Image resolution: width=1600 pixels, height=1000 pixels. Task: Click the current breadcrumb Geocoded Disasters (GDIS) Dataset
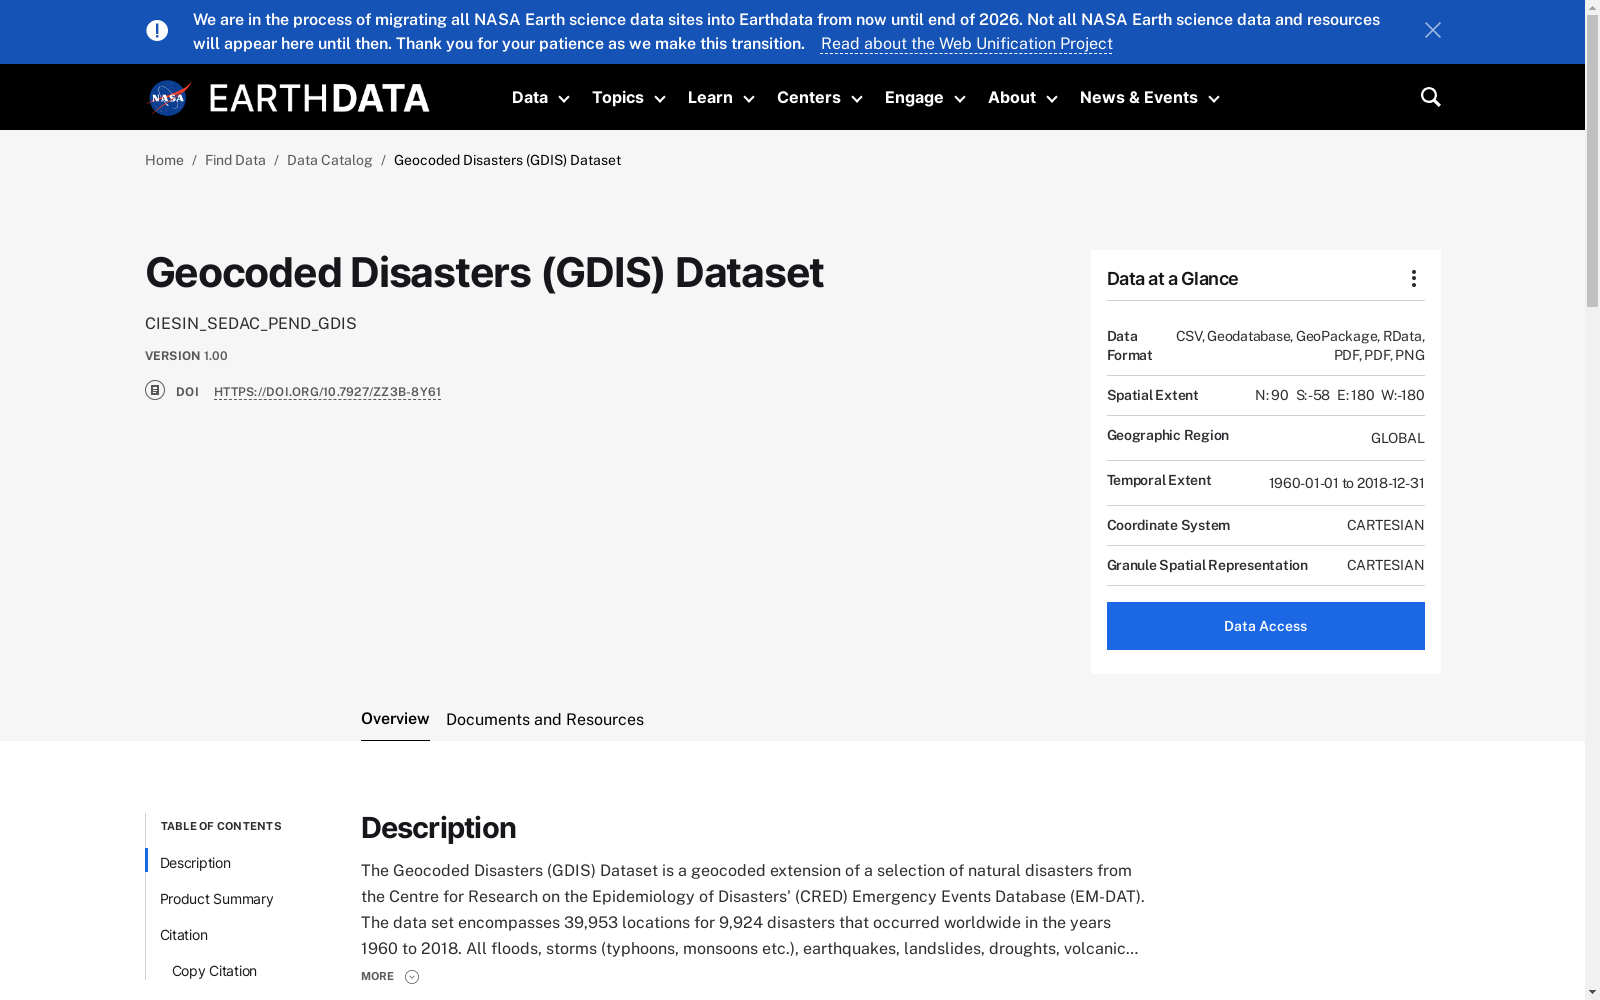pos(507,160)
